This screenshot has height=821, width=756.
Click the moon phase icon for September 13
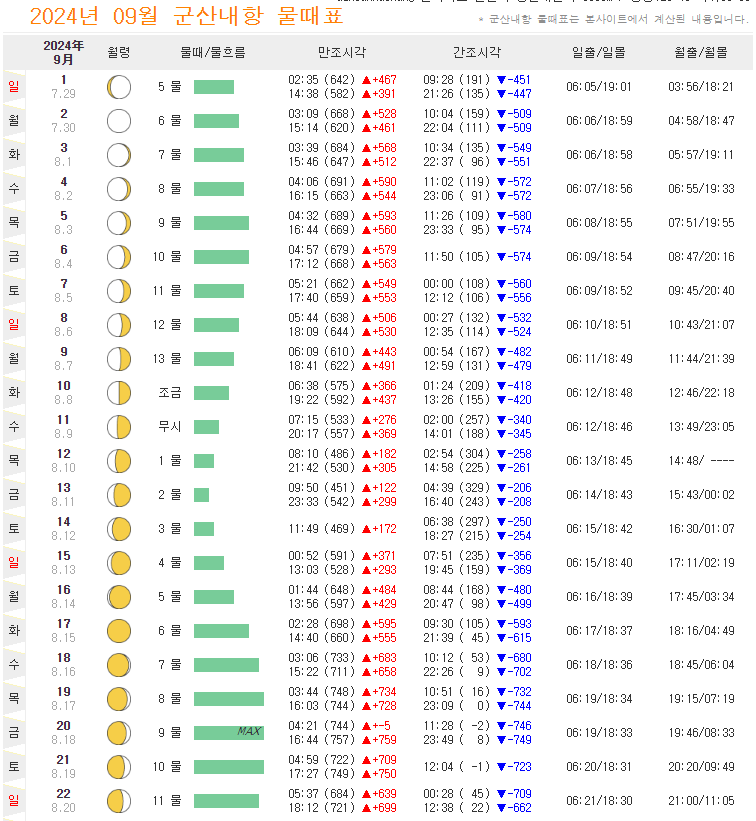pos(119,495)
